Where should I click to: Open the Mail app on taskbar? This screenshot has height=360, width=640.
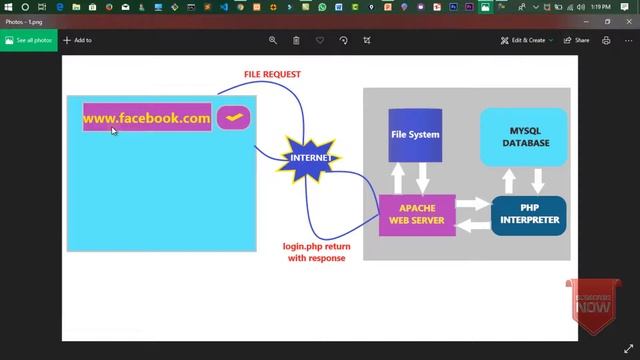[x=125, y=7]
